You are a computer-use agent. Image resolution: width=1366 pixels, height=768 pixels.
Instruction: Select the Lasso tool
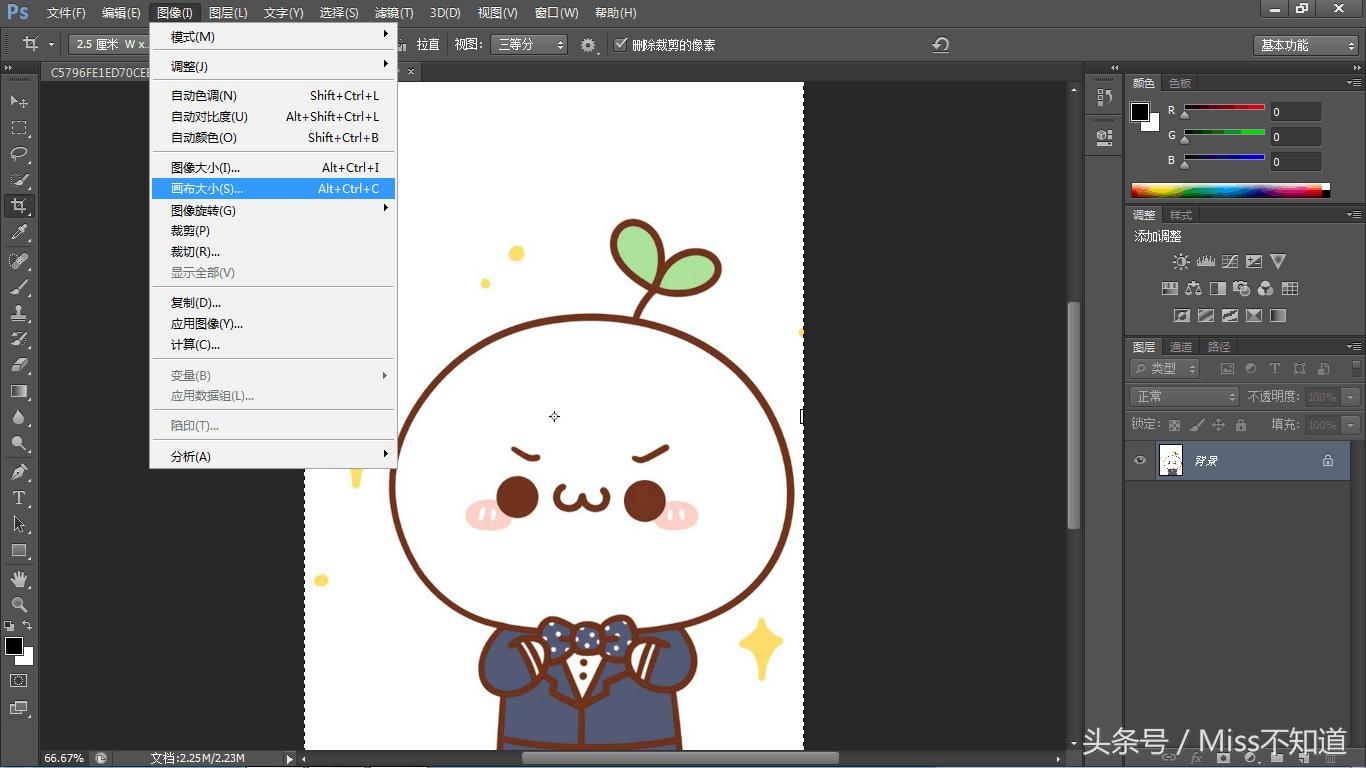pyautogui.click(x=19, y=154)
